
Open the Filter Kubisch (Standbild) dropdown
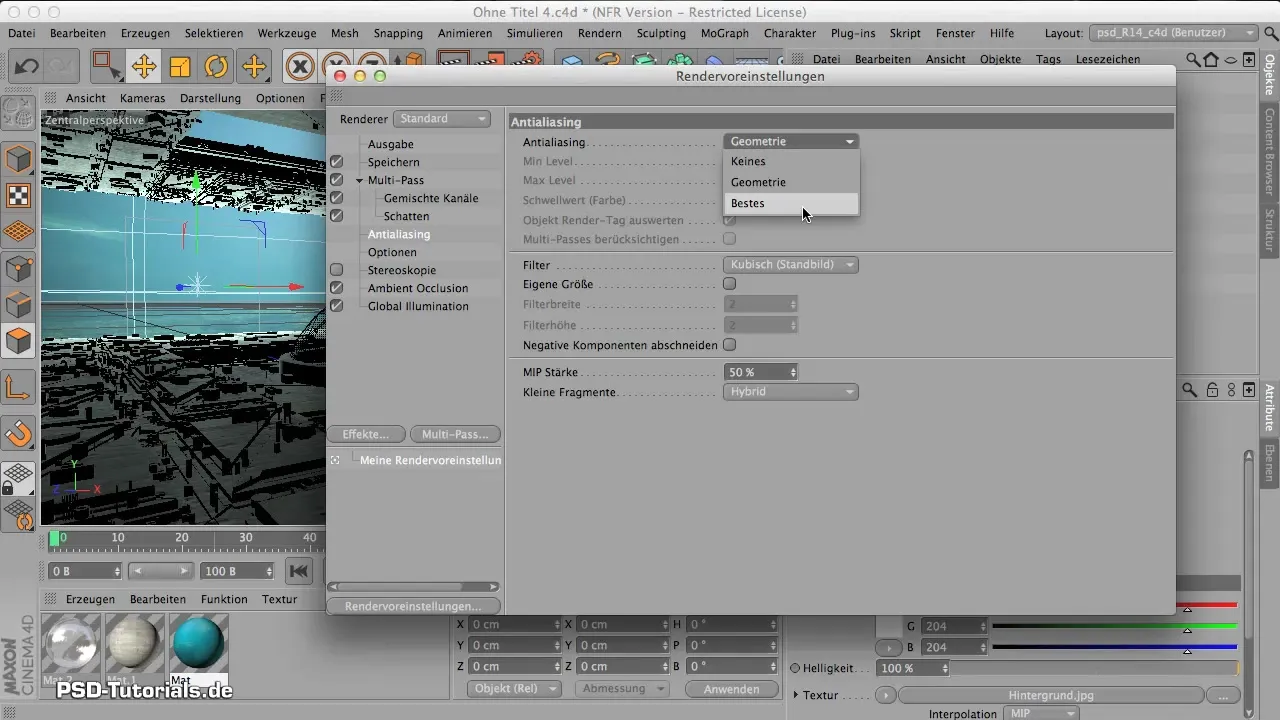(791, 265)
